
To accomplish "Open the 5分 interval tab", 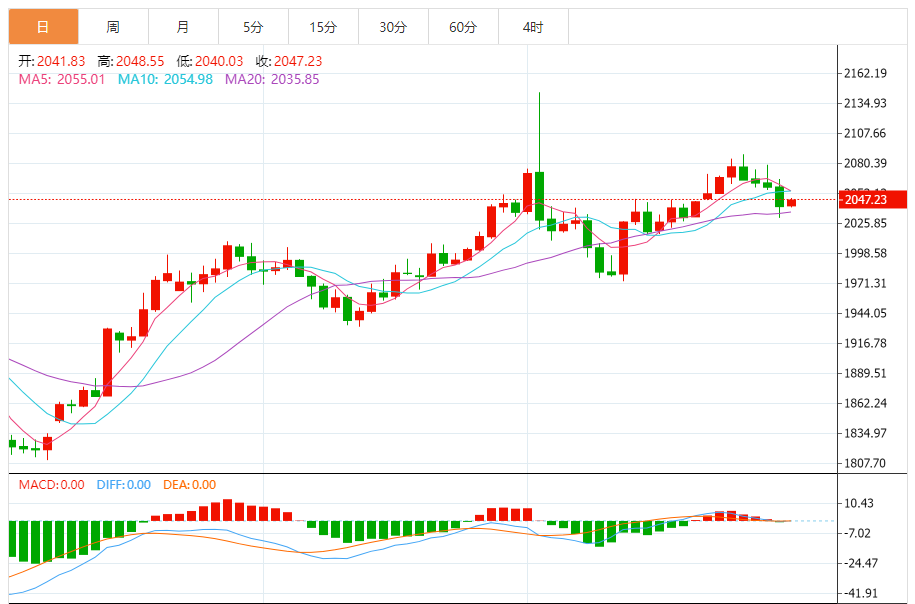I will (253, 27).
